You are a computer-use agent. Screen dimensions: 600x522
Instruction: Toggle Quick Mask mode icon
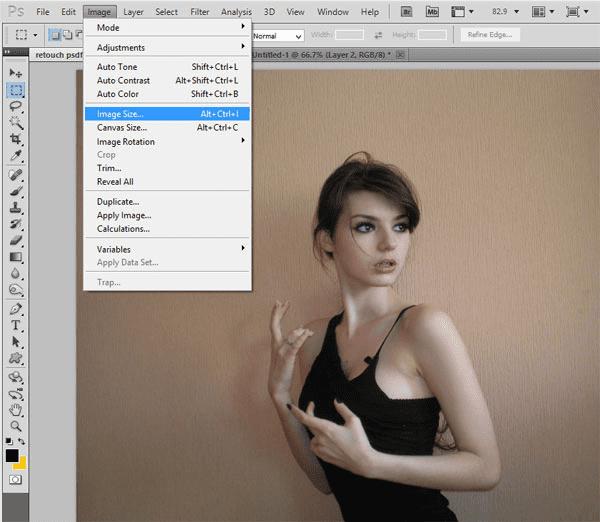(x=15, y=480)
